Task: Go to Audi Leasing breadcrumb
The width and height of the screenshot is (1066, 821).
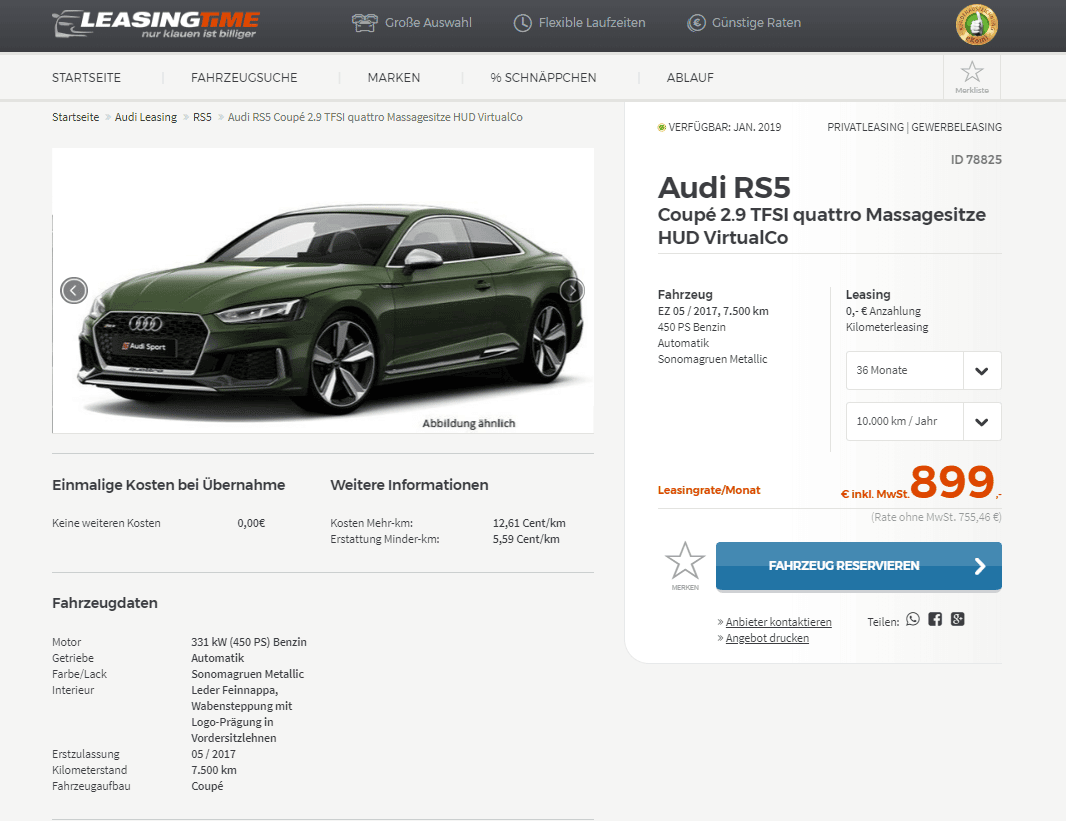Action: (x=145, y=117)
